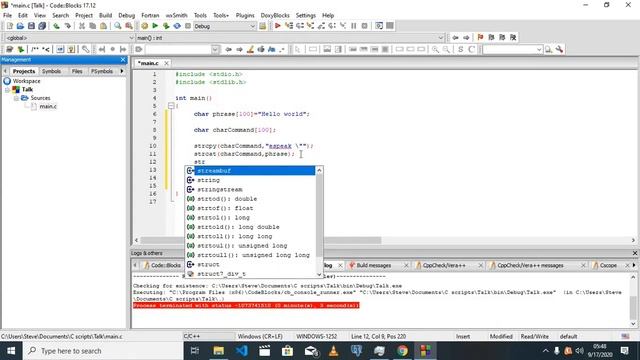Click autocomplete list scroll down arrow
This screenshot has height=360, width=640.
pos(319,274)
